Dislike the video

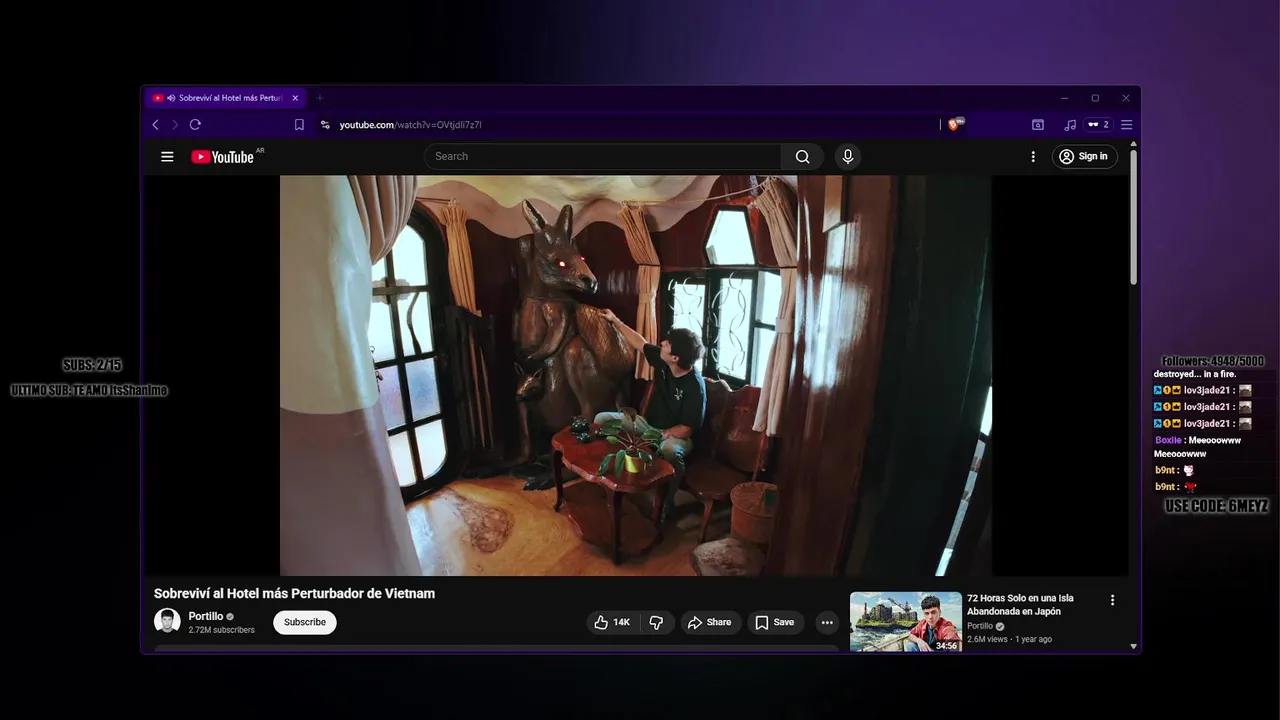pyautogui.click(x=656, y=622)
